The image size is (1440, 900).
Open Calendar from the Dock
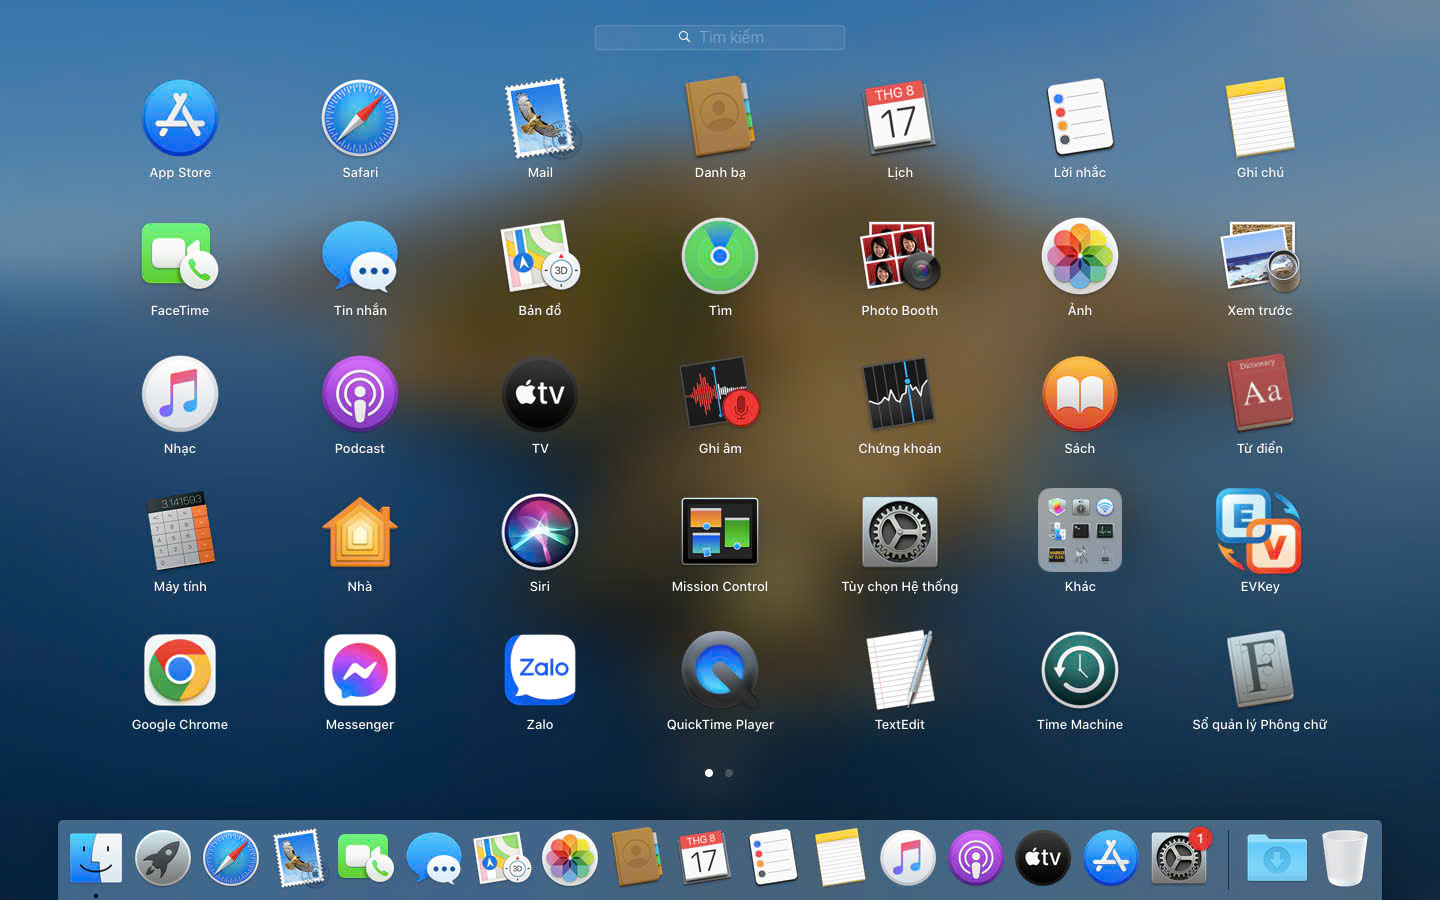[705, 858]
